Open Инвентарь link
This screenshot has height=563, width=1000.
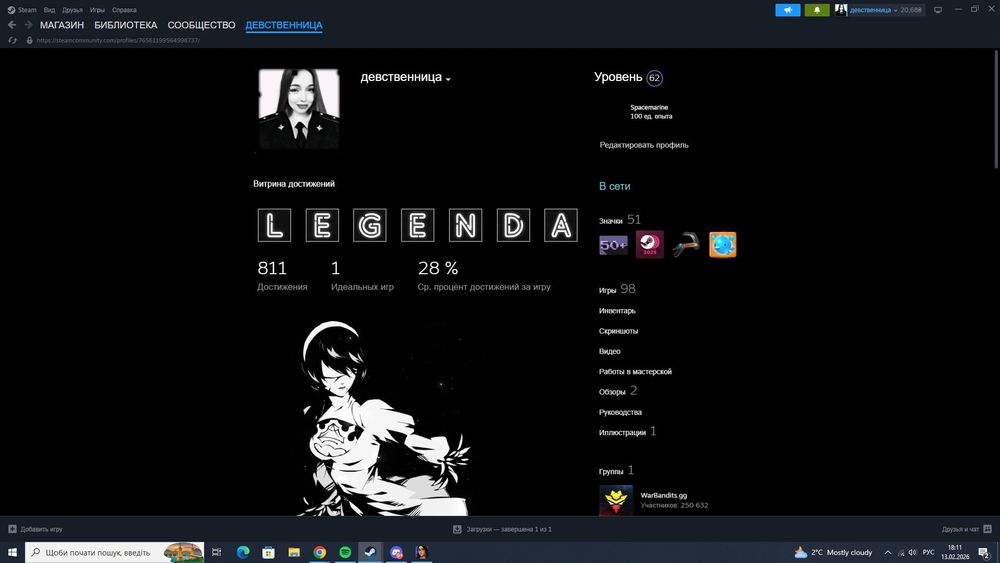pyautogui.click(x=617, y=311)
